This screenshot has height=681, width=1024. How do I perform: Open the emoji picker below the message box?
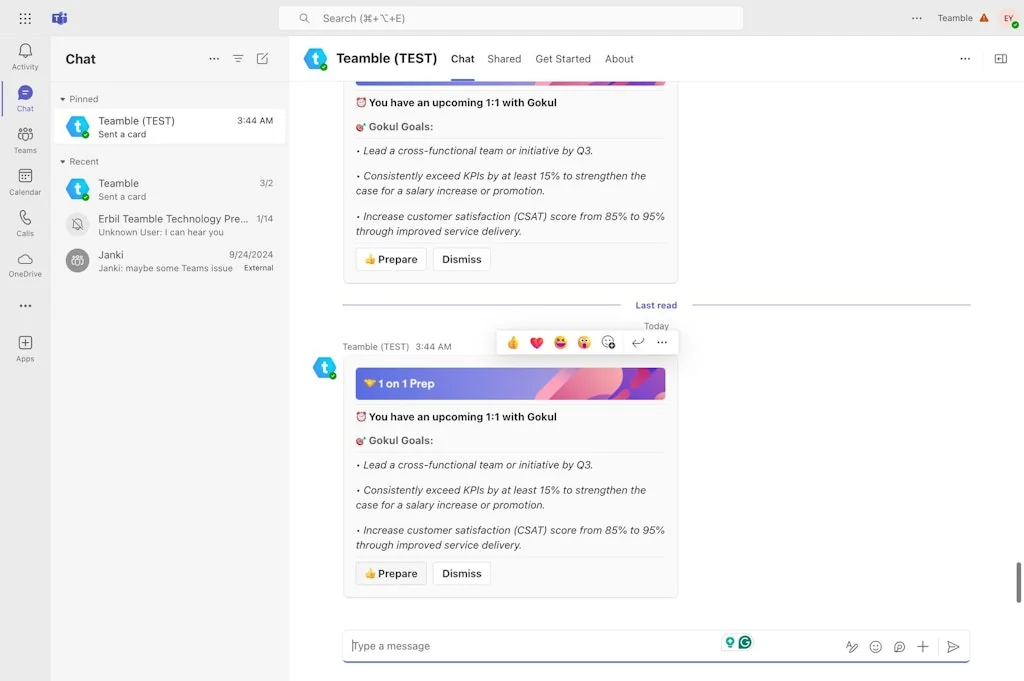click(x=875, y=646)
